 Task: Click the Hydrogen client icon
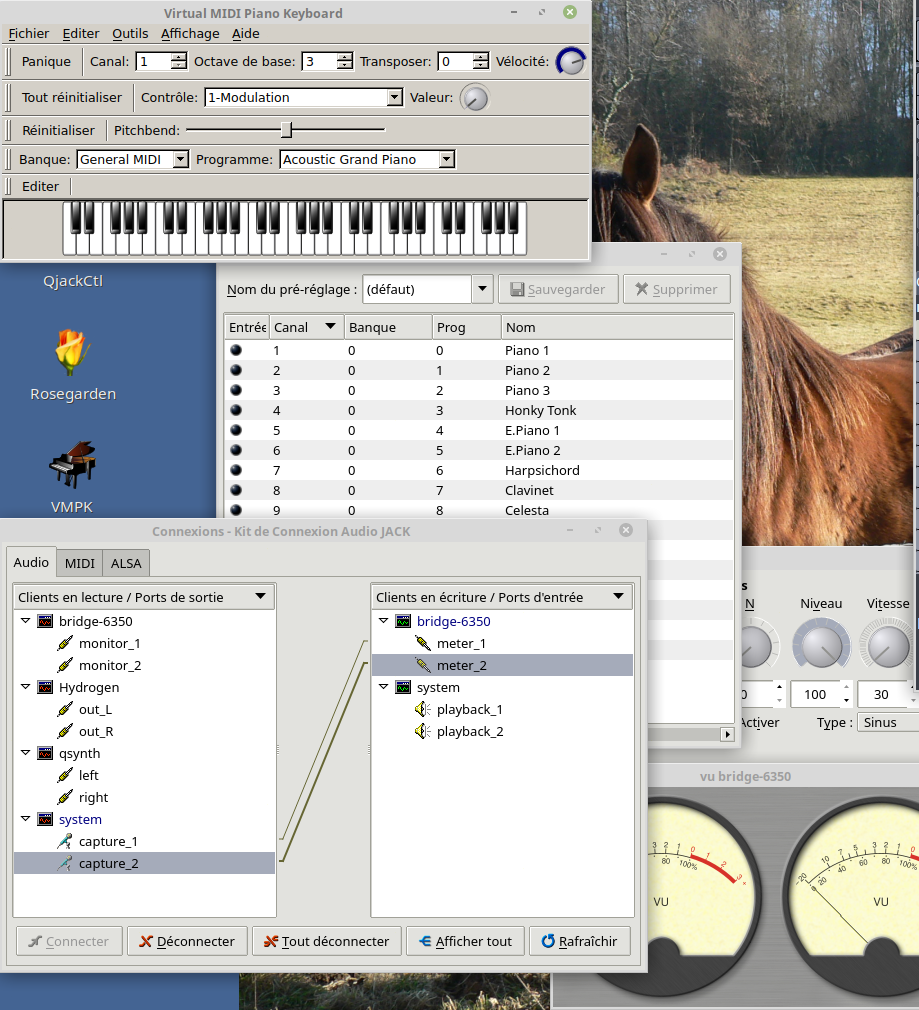pos(45,687)
